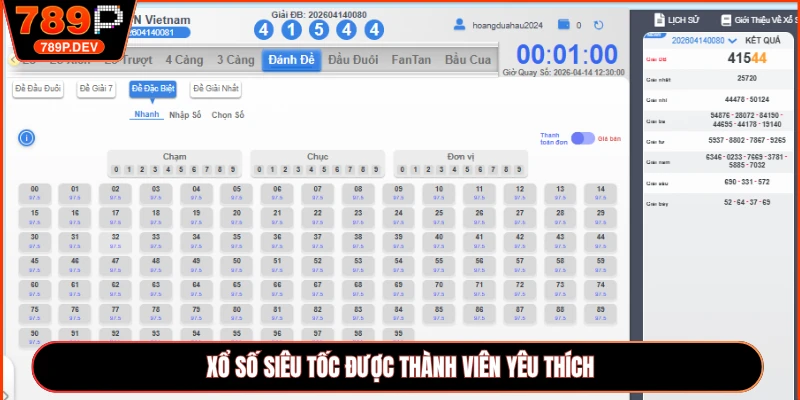
Task: Refresh the account balance
Action: coord(598,25)
